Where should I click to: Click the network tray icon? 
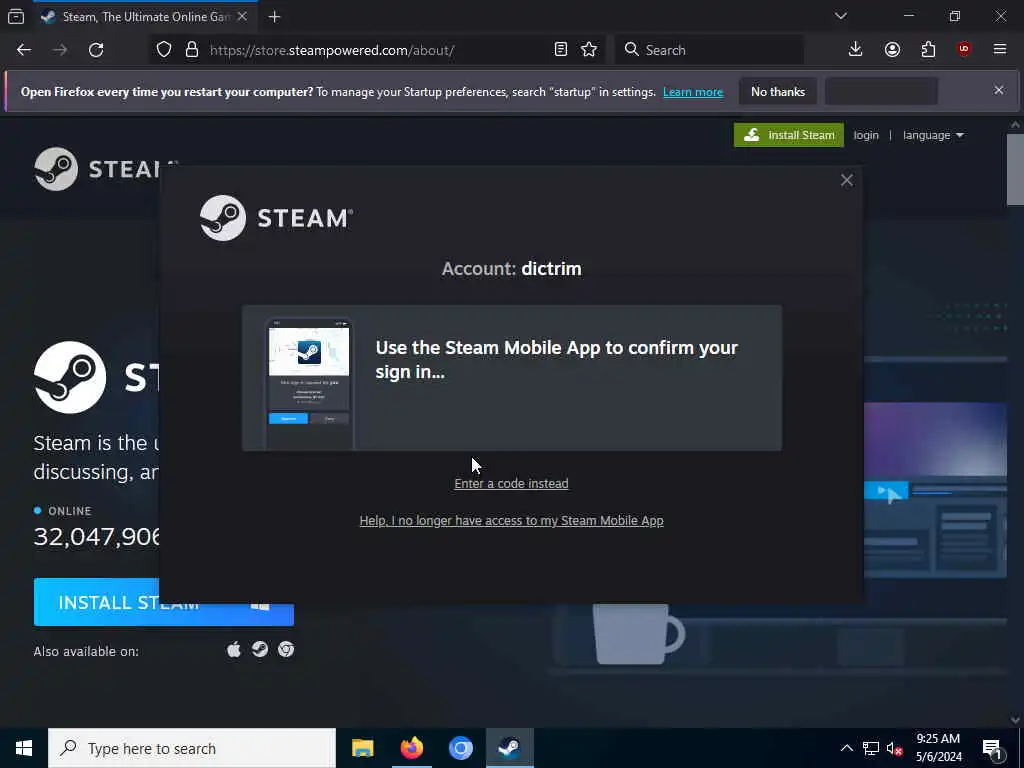[871, 748]
